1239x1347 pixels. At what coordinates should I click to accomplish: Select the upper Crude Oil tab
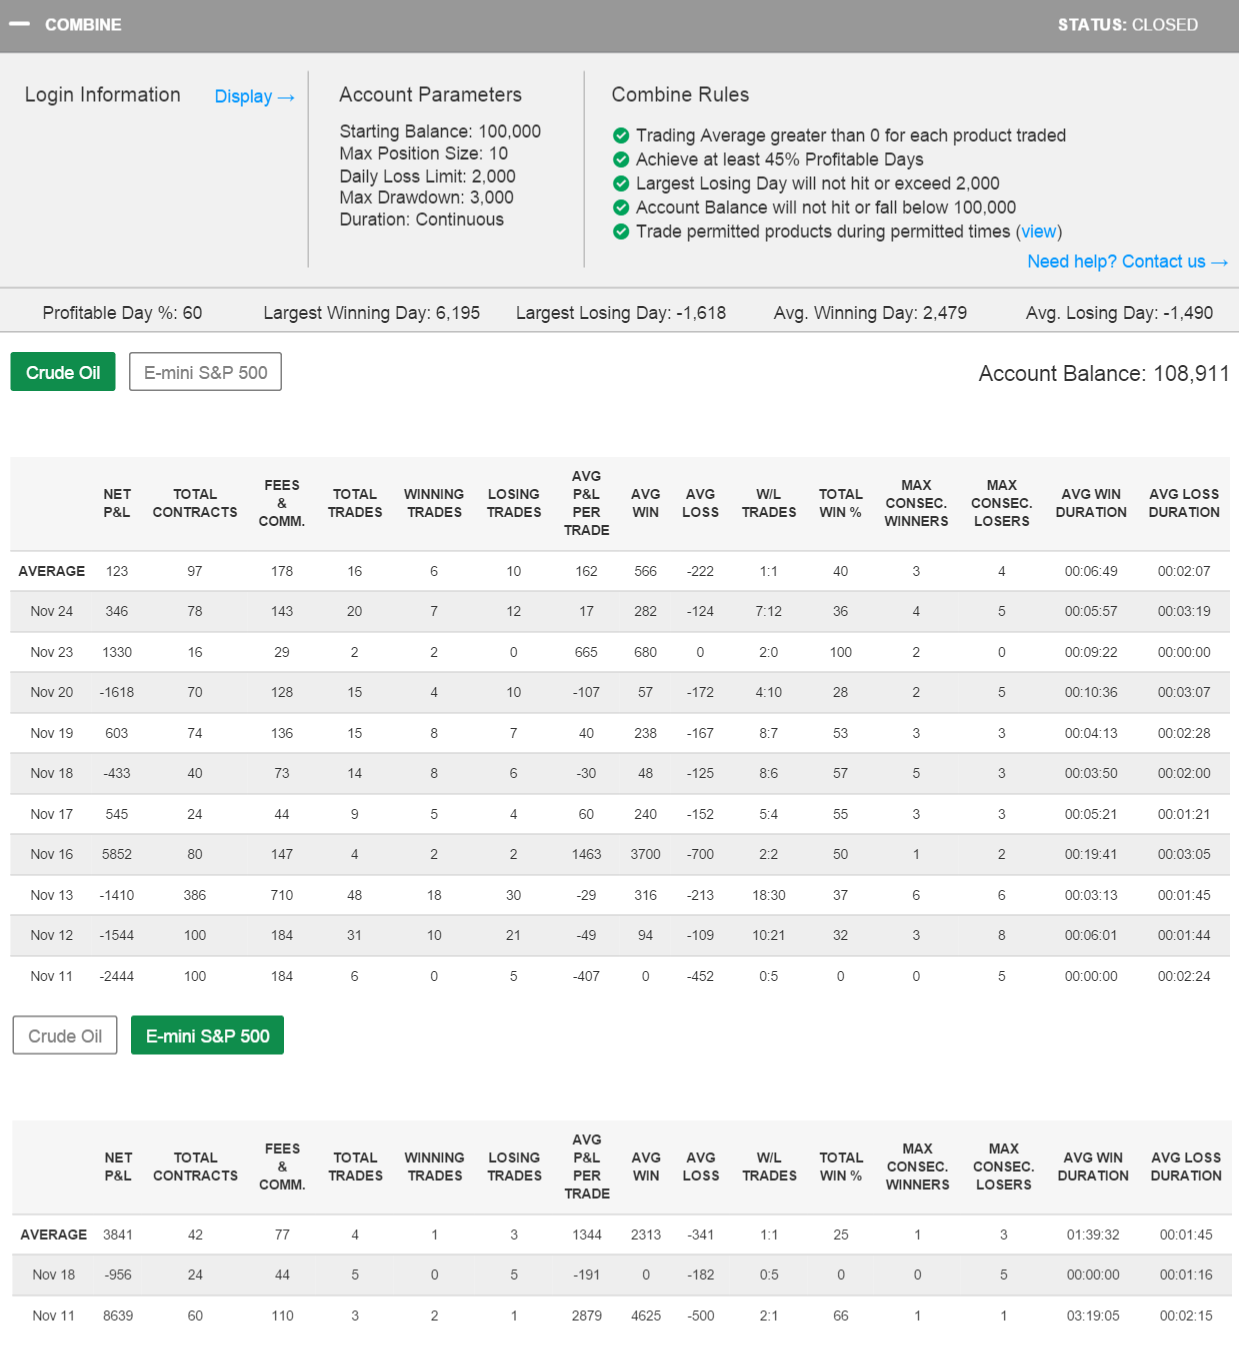pyautogui.click(x=63, y=372)
